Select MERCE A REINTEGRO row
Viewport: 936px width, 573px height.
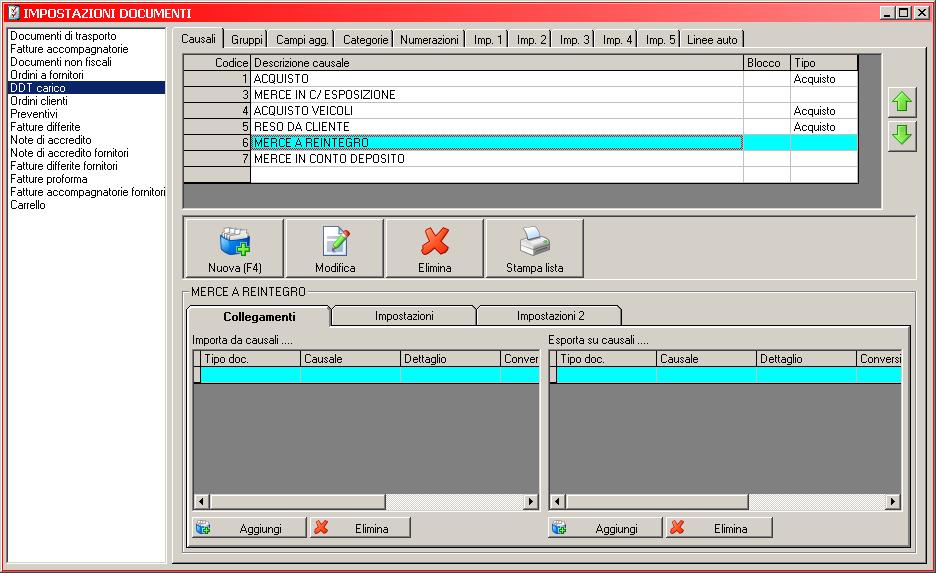click(x=521, y=143)
